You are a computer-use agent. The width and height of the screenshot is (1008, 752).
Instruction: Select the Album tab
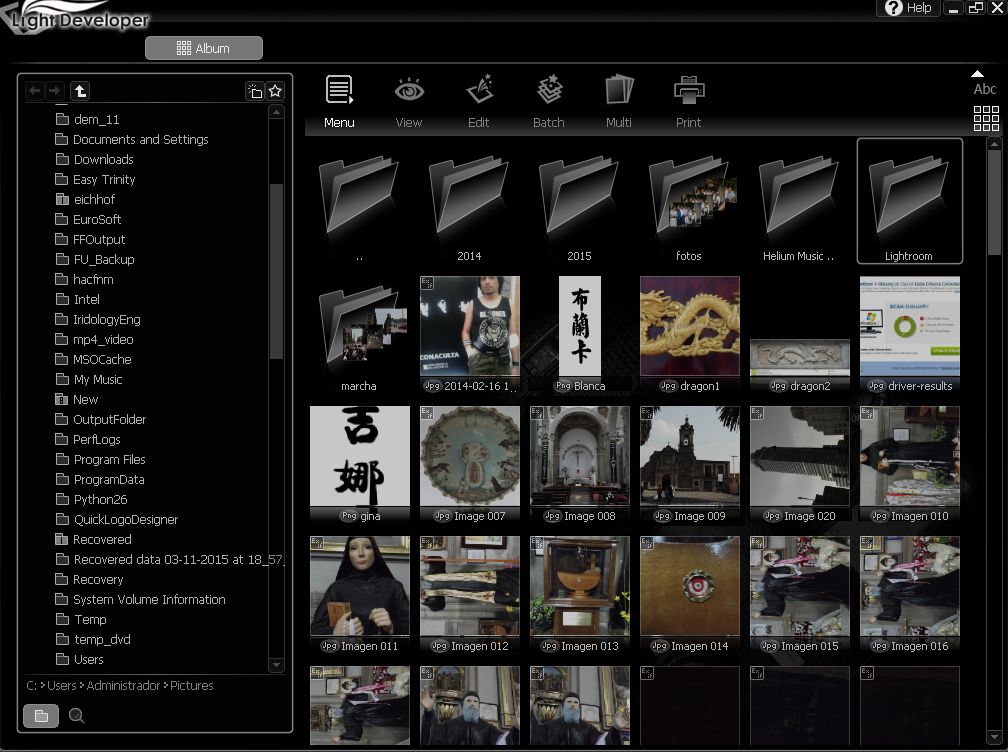(204, 48)
